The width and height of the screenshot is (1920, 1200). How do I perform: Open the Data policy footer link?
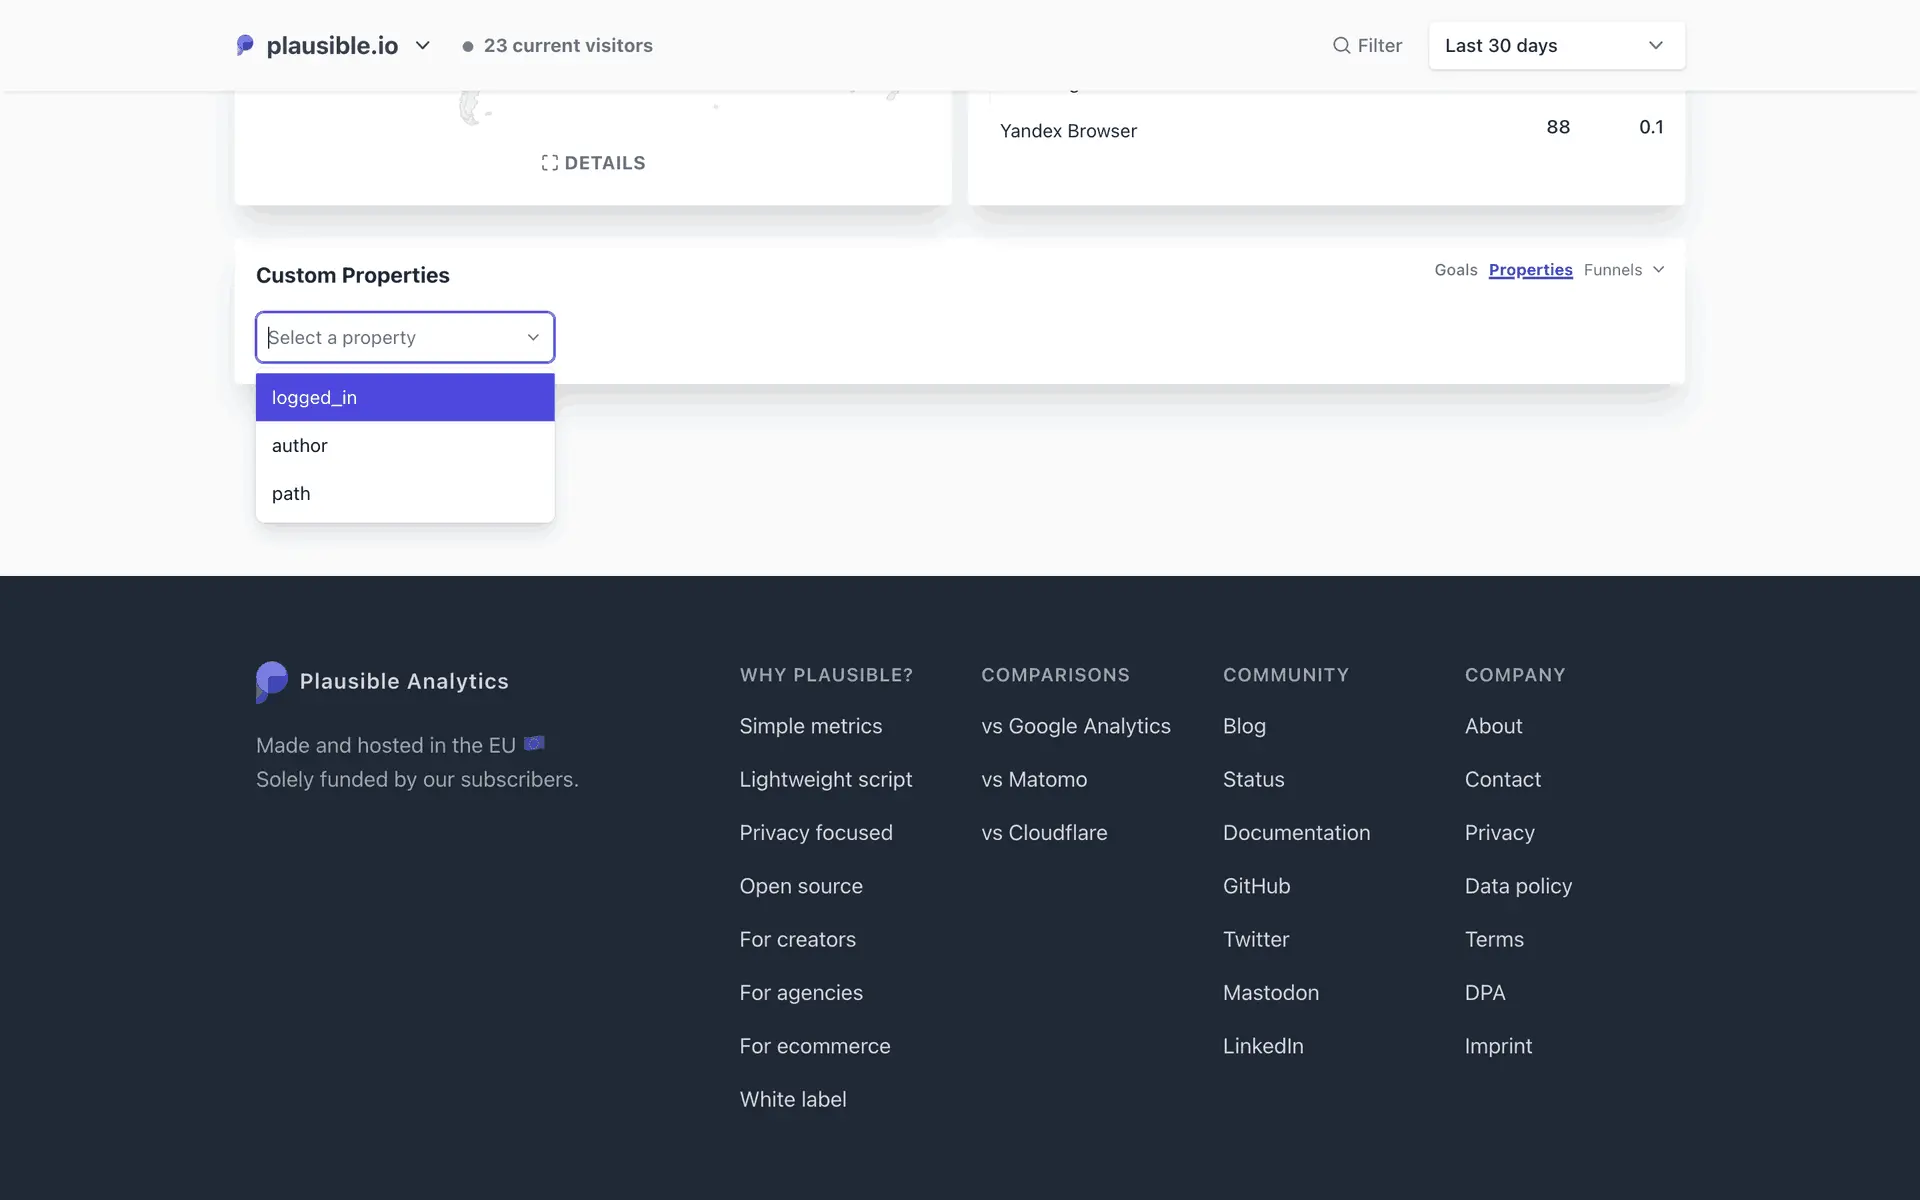tap(1517, 886)
